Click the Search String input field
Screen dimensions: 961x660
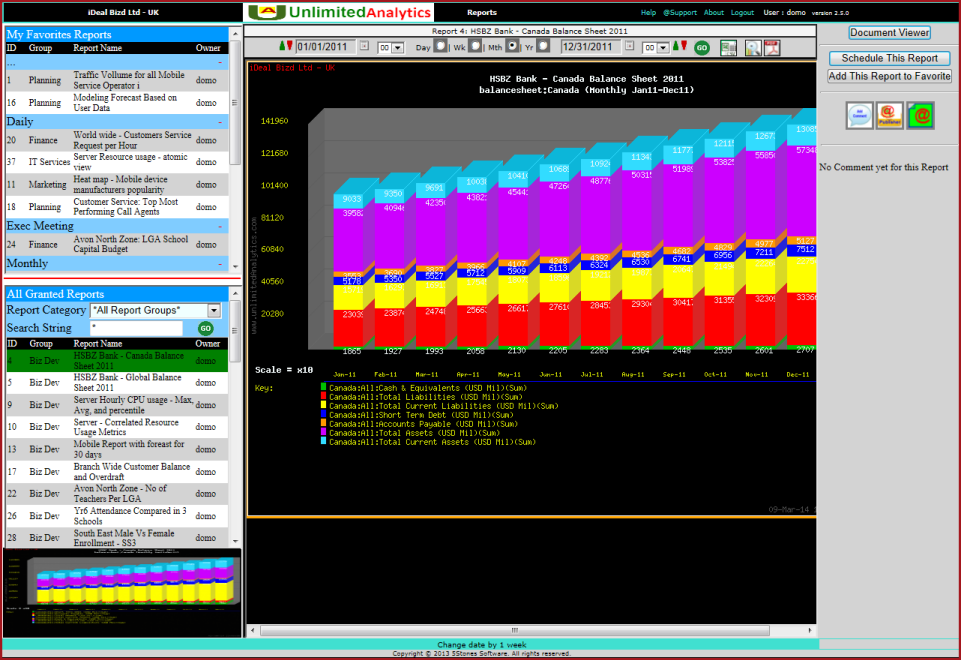tap(136, 328)
